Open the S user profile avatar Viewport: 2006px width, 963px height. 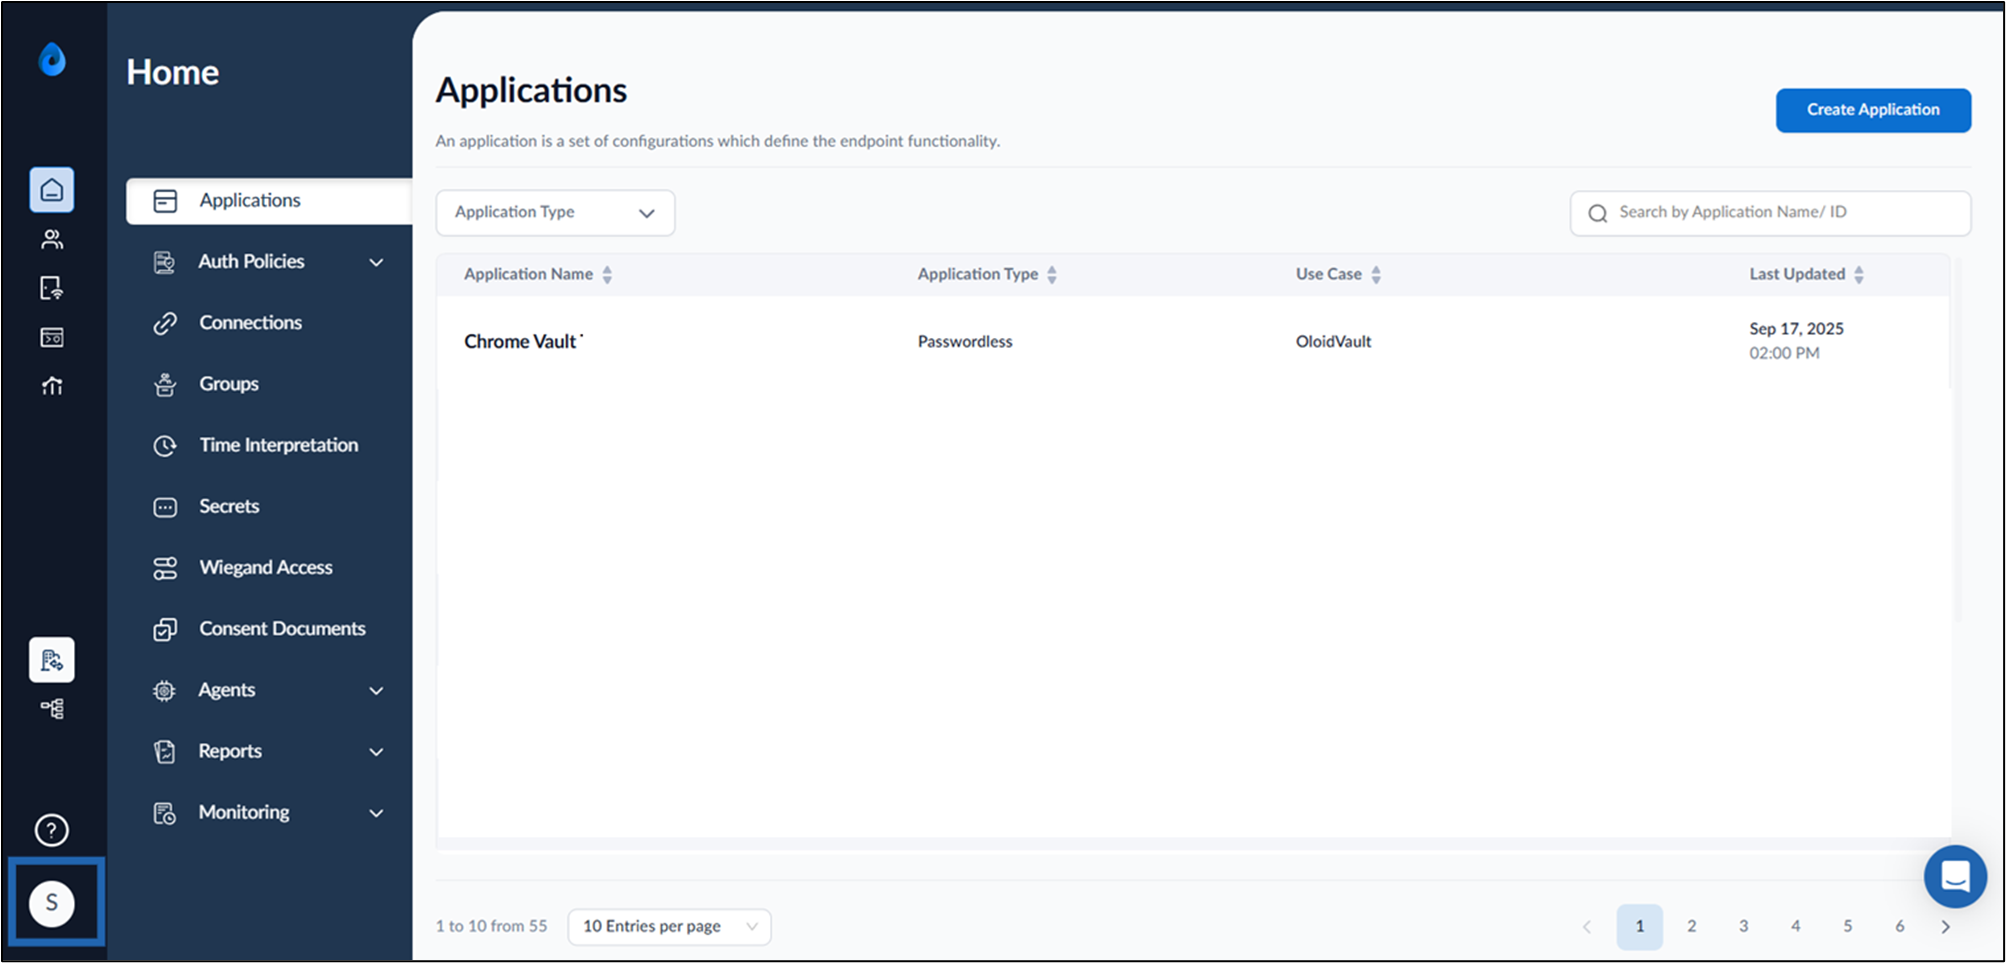52,903
